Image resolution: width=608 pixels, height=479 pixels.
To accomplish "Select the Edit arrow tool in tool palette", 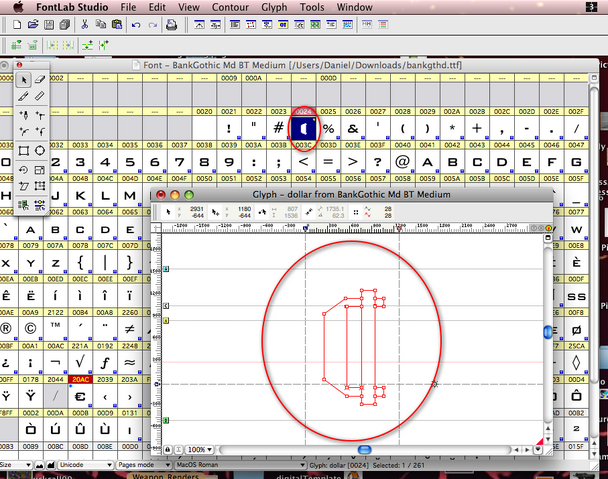I will click(x=24, y=80).
